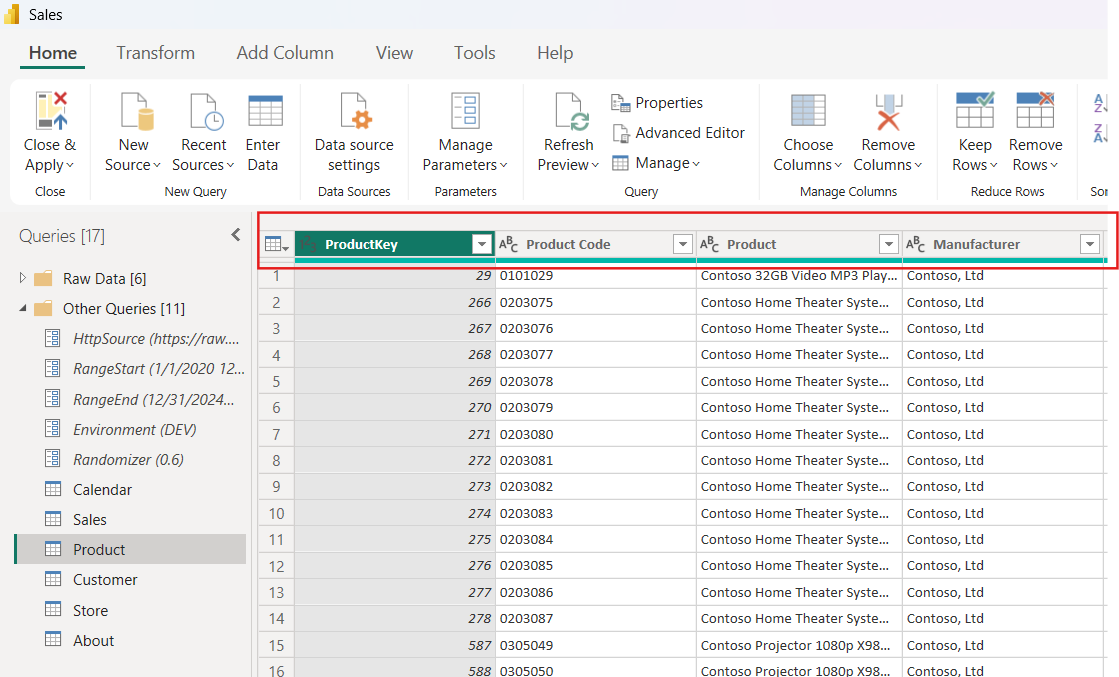The image size is (1119, 677).
Task: Open the Add Column ribbon tab
Action: (x=284, y=53)
